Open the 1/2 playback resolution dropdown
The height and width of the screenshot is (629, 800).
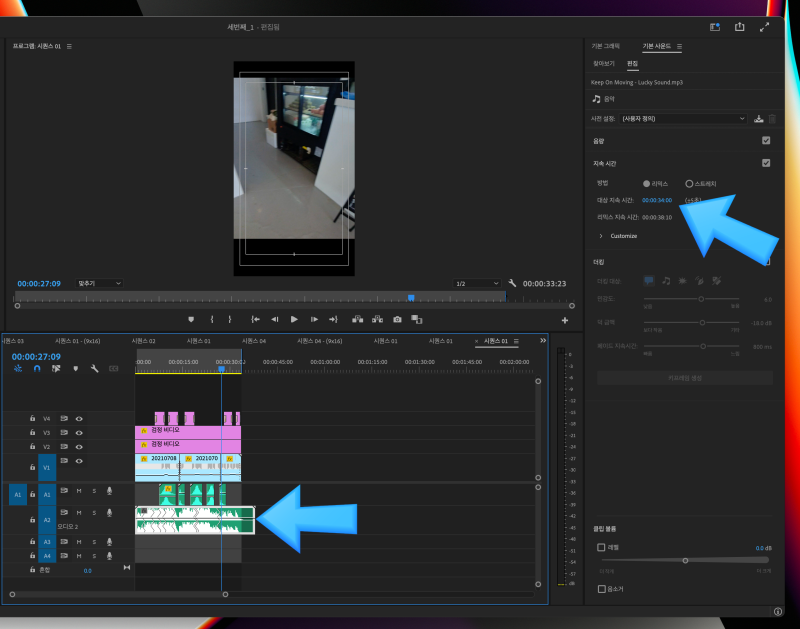(477, 283)
